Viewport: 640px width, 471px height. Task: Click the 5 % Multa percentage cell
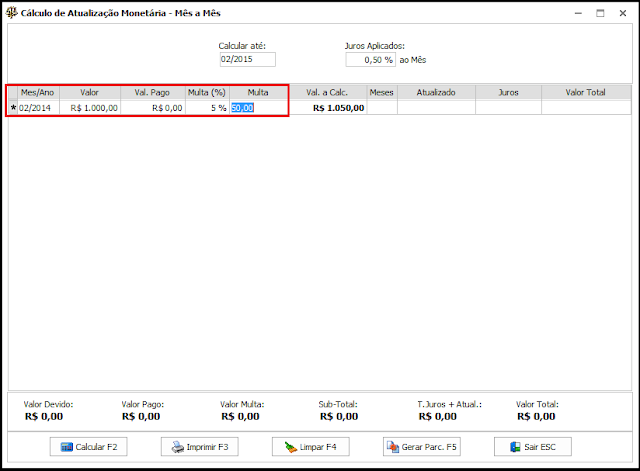[x=207, y=108]
